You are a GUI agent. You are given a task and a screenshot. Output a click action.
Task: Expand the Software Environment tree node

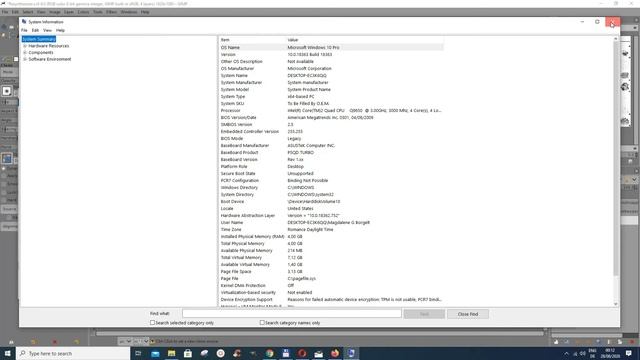point(25,59)
